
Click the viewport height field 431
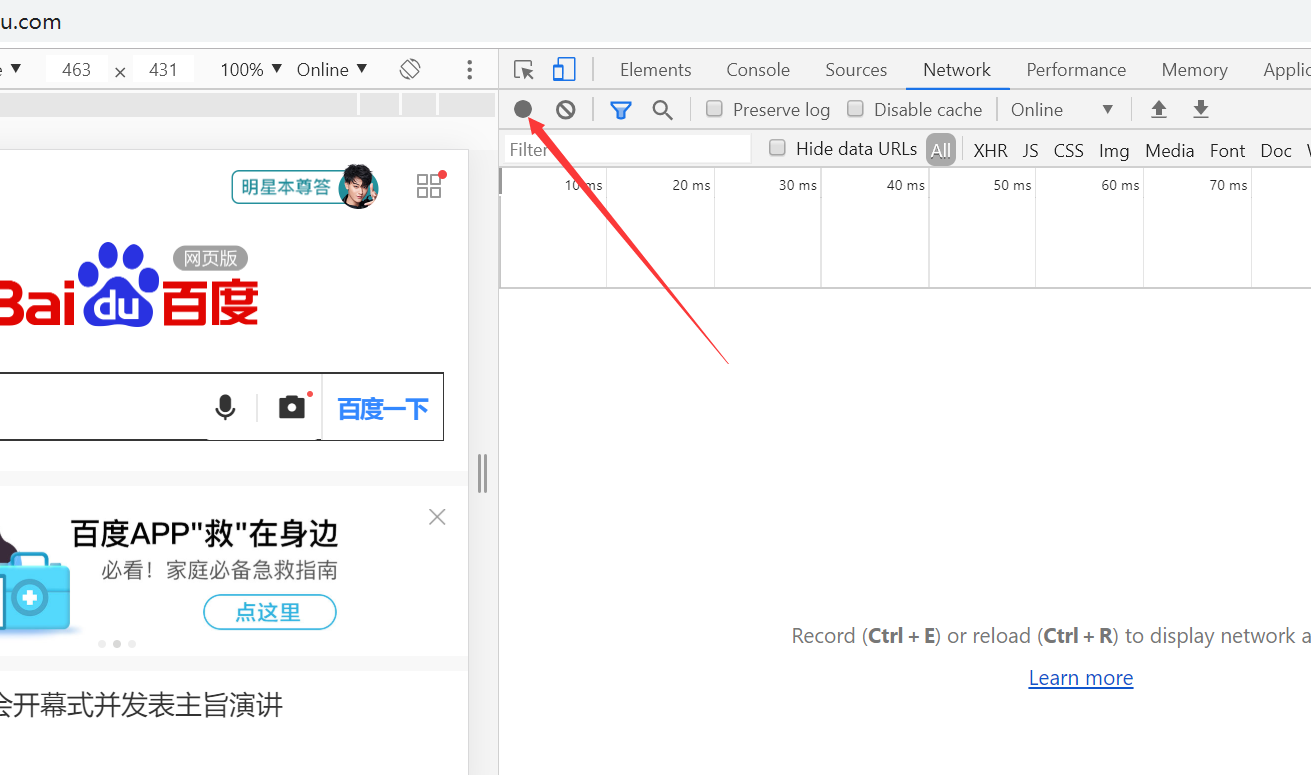pyautogui.click(x=163, y=69)
